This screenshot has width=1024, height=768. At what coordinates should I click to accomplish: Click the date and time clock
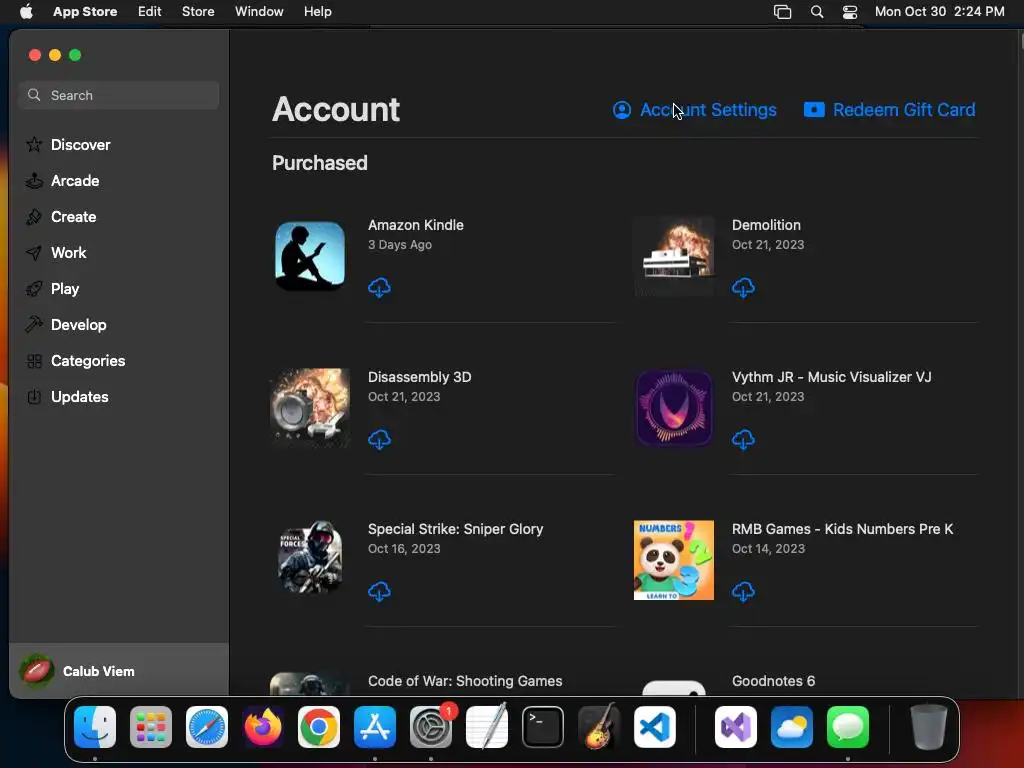(940, 12)
